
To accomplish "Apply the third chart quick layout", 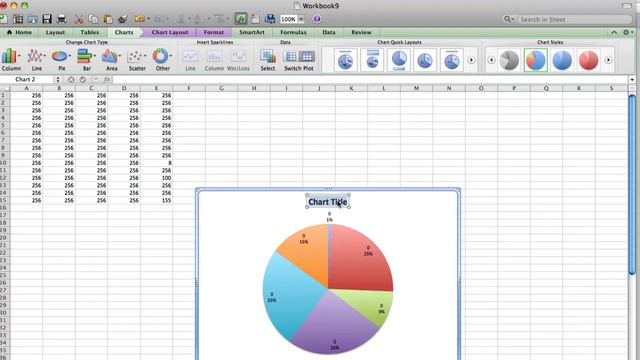I will pos(399,60).
